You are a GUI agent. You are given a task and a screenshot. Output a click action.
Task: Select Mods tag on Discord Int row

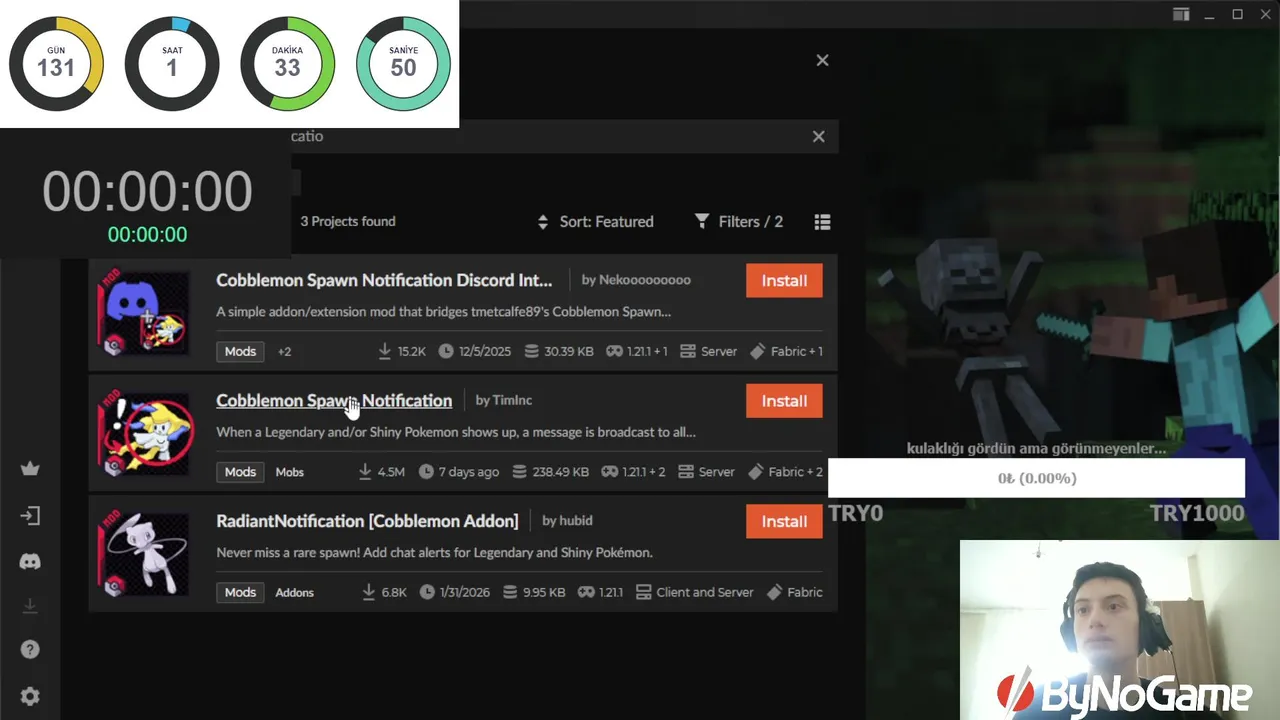coord(240,351)
